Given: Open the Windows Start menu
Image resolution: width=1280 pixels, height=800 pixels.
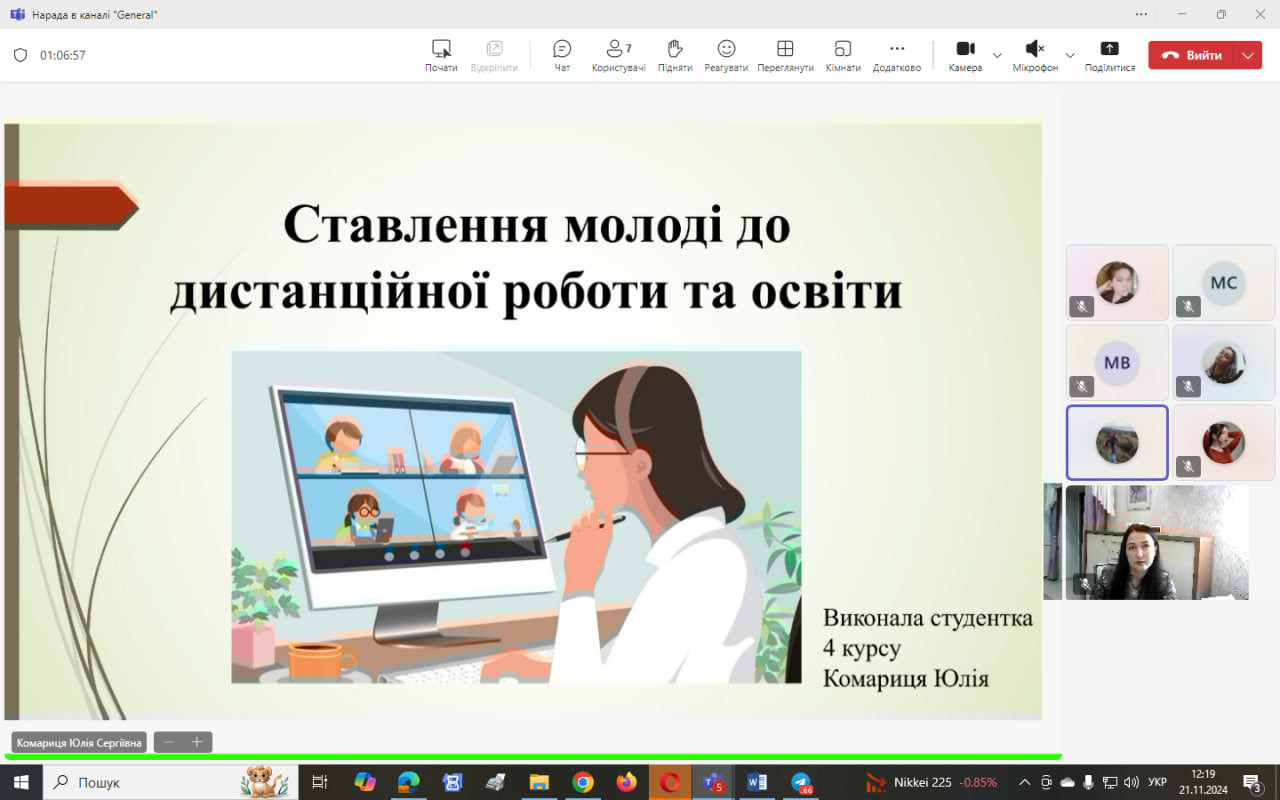Looking at the screenshot, I should coord(21,782).
